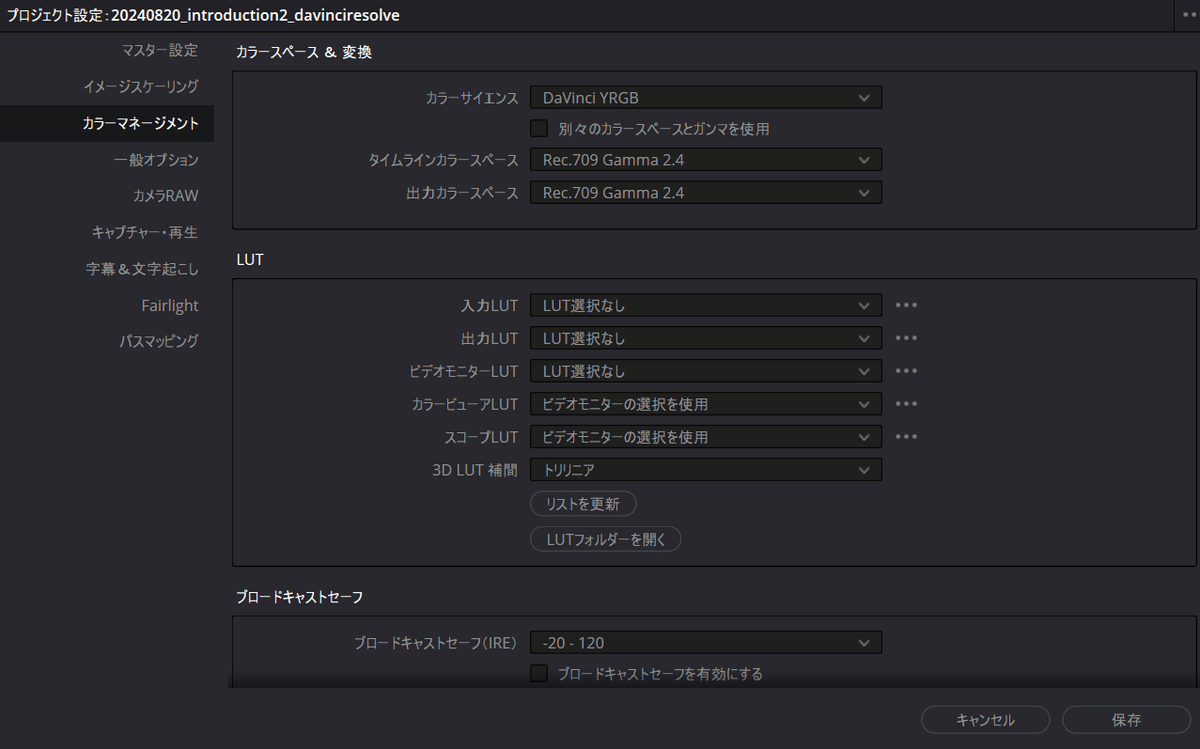Open the カラービューアLUT dropdown
Image resolution: width=1200 pixels, height=749 pixels.
(x=706, y=404)
